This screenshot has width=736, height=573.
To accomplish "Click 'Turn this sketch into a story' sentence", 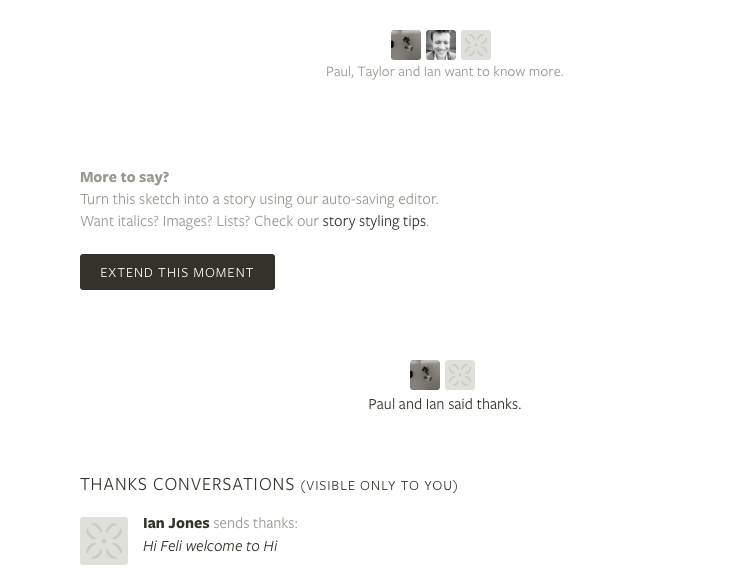I will tap(168, 199).
